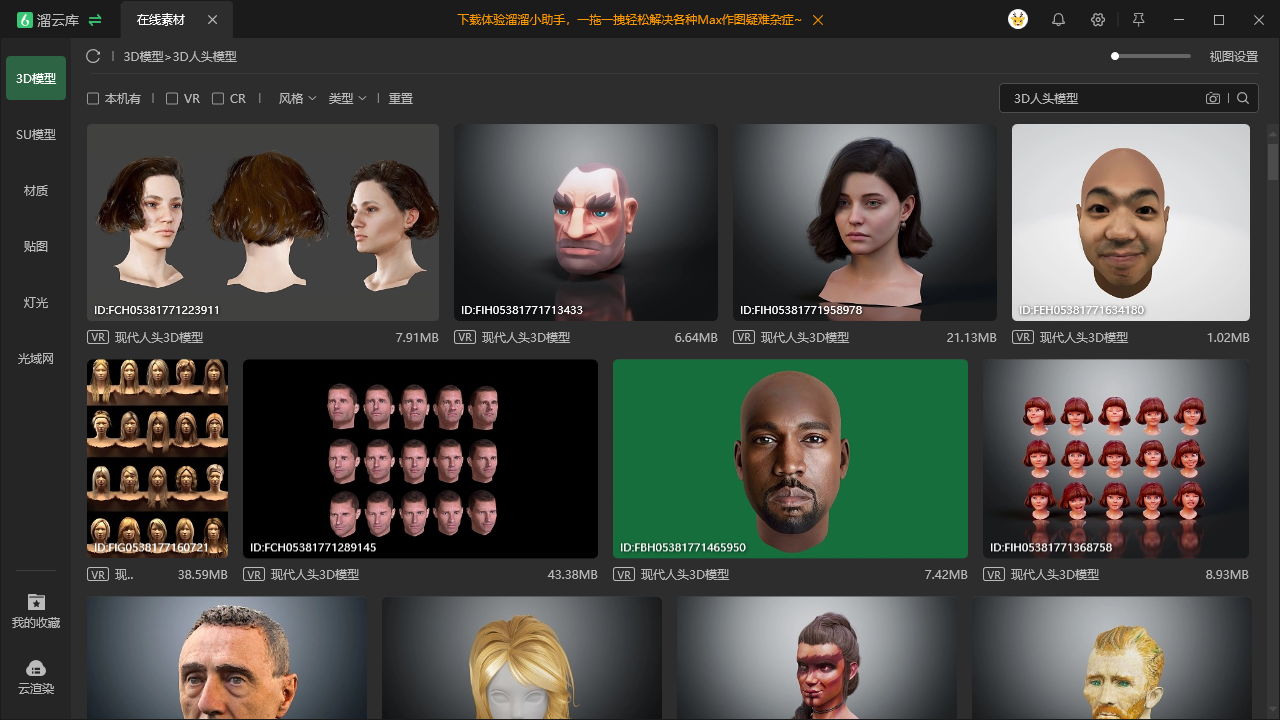The width and height of the screenshot is (1280, 720).
Task: Expand the 风格 dropdown
Action: pyautogui.click(x=297, y=98)
